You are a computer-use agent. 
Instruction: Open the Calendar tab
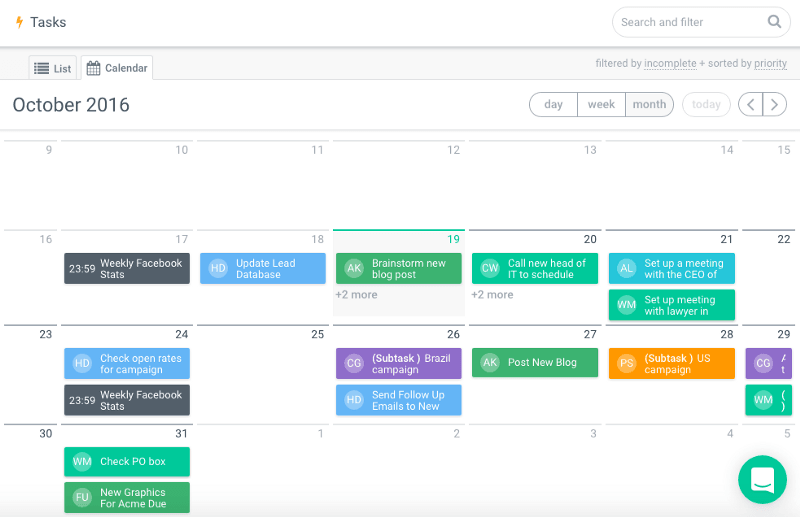click(117, 68)
